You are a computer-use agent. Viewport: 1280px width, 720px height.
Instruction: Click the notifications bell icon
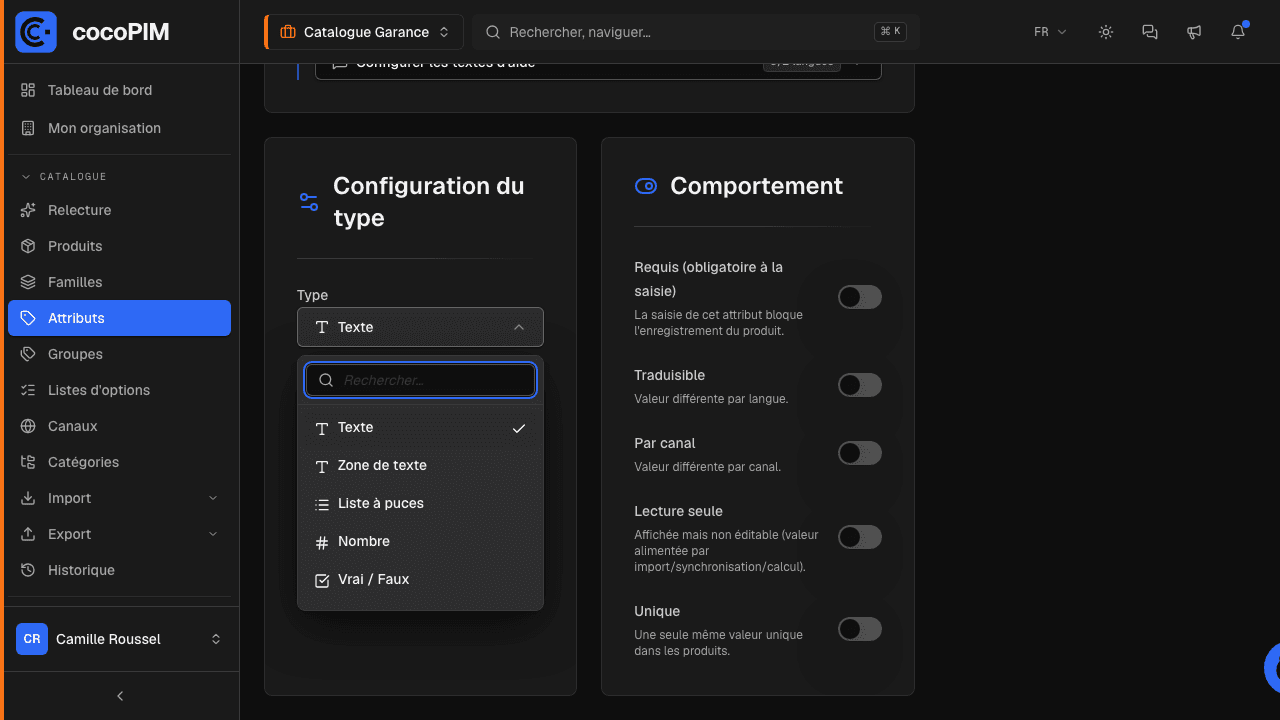1238,32
